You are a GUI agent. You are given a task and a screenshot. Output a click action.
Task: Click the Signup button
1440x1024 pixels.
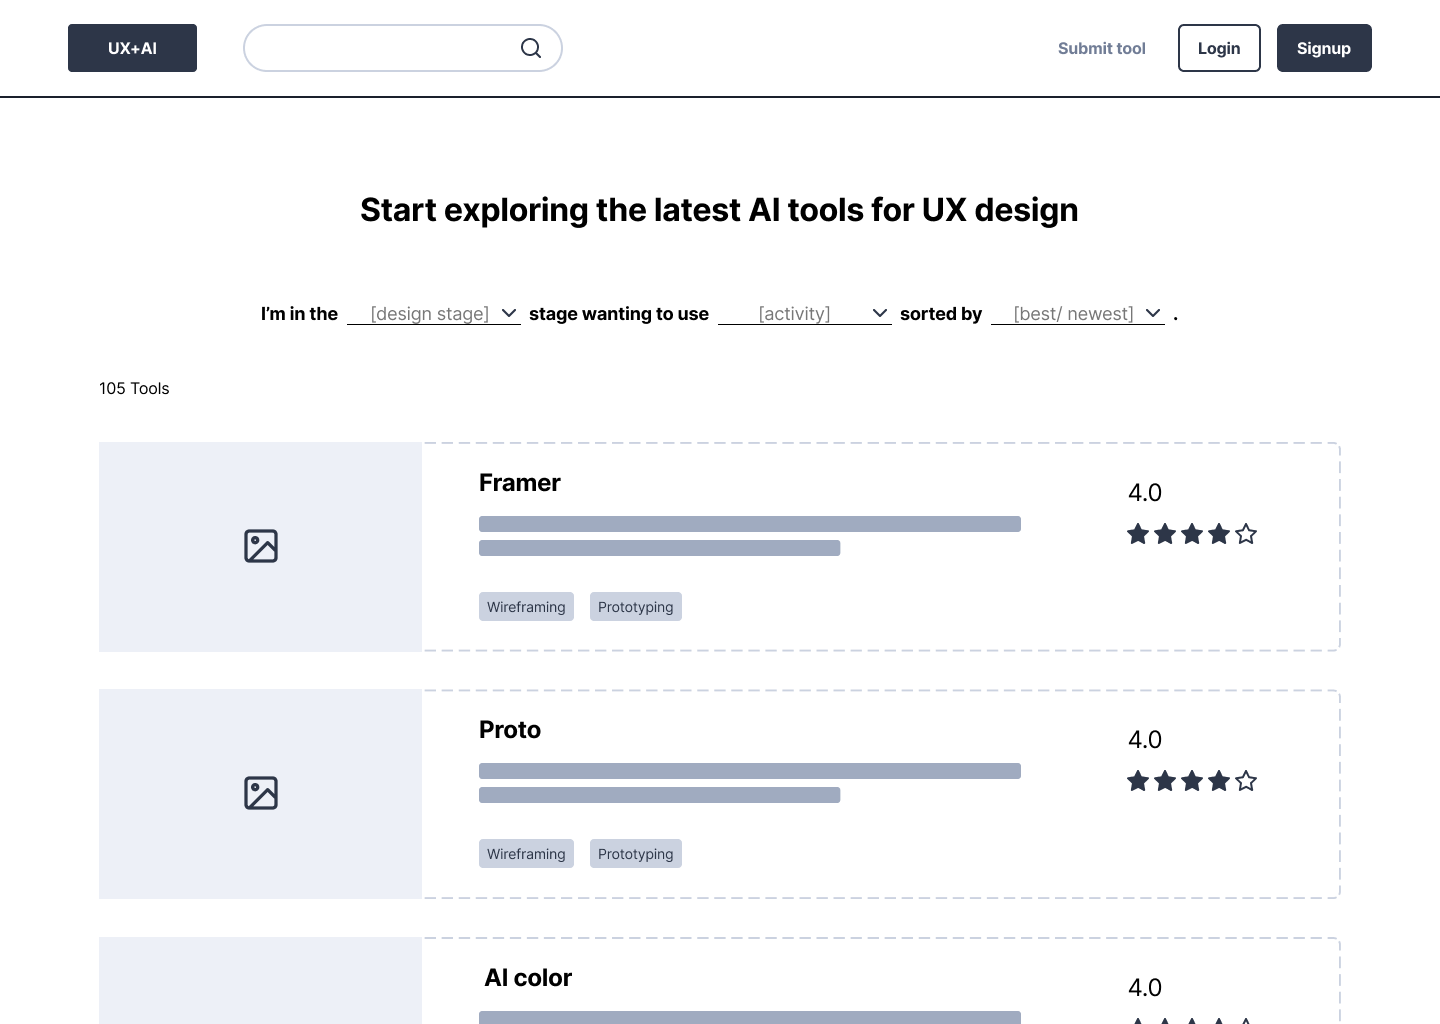pos(1324,47)
